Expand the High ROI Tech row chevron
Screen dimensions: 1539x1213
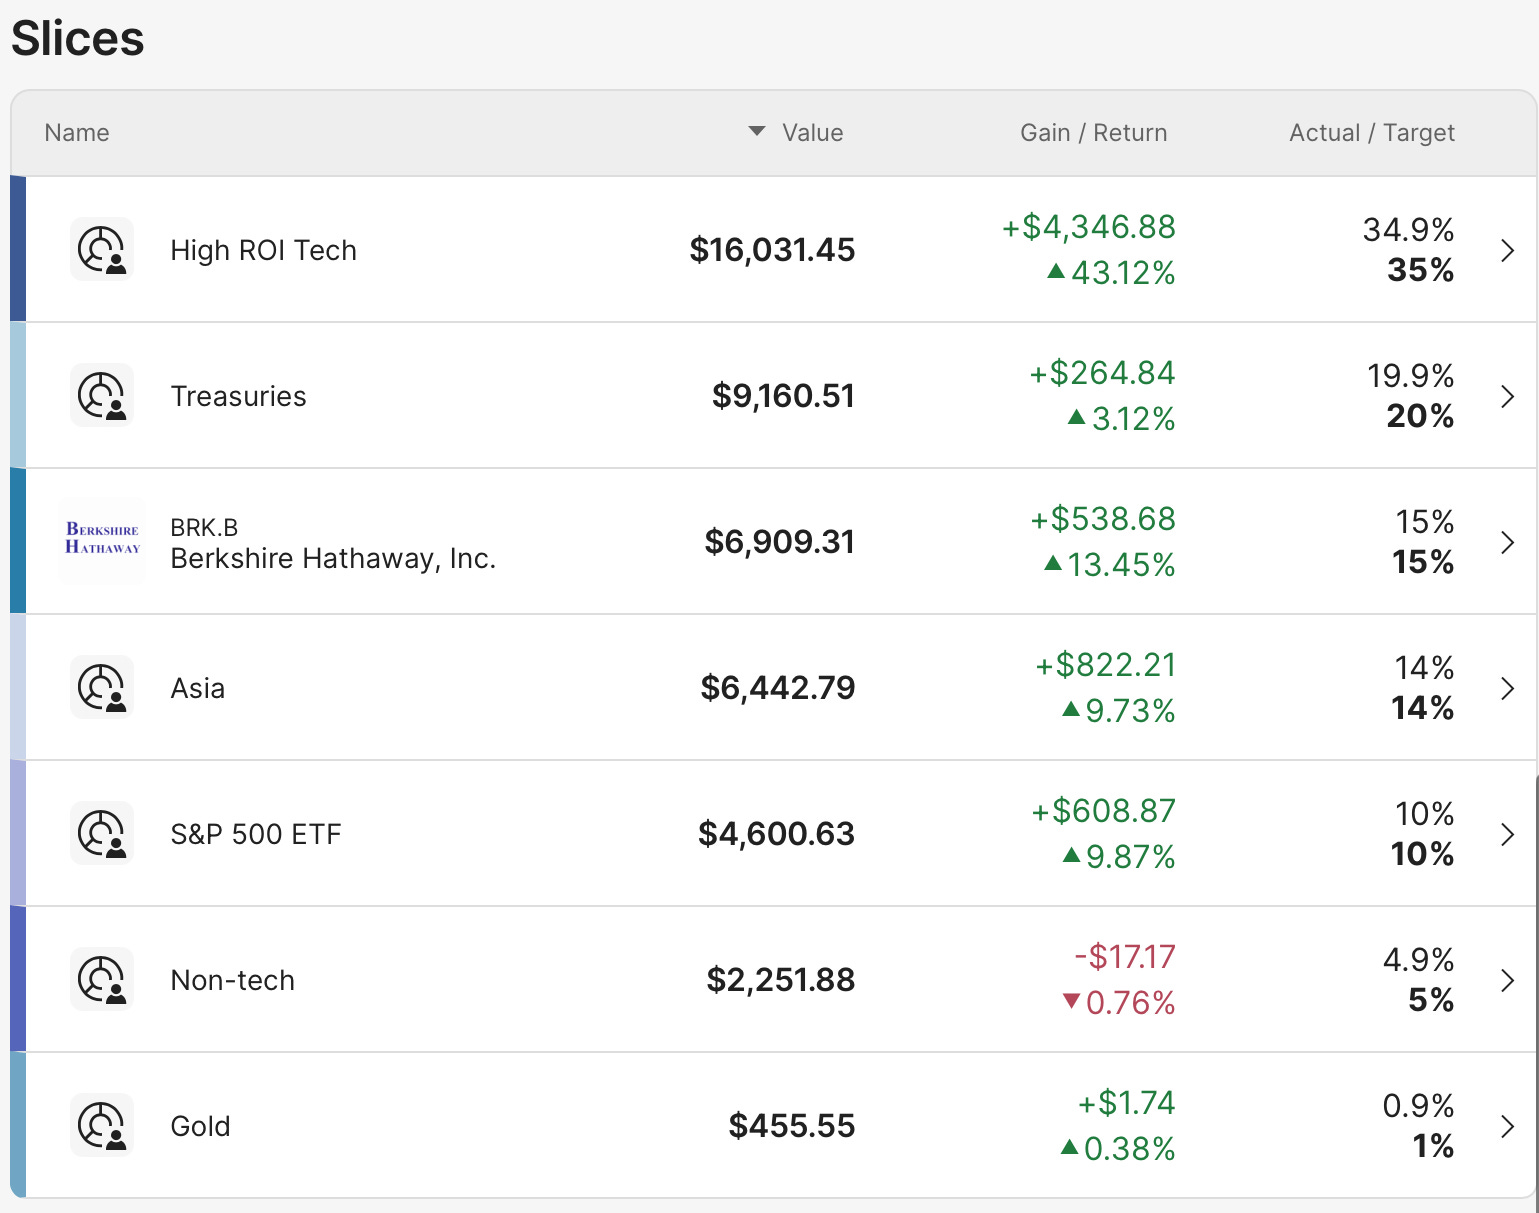click(1508, 250)
